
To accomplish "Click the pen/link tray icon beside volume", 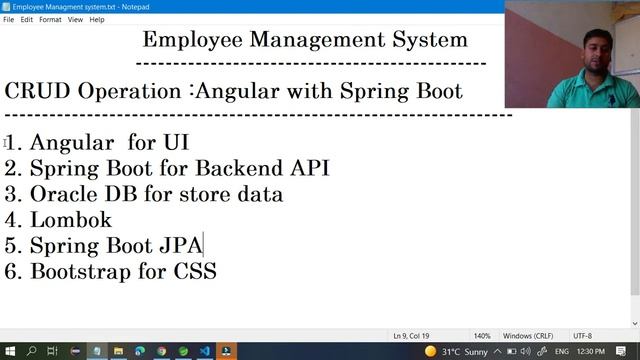I will tap(542, 351).
